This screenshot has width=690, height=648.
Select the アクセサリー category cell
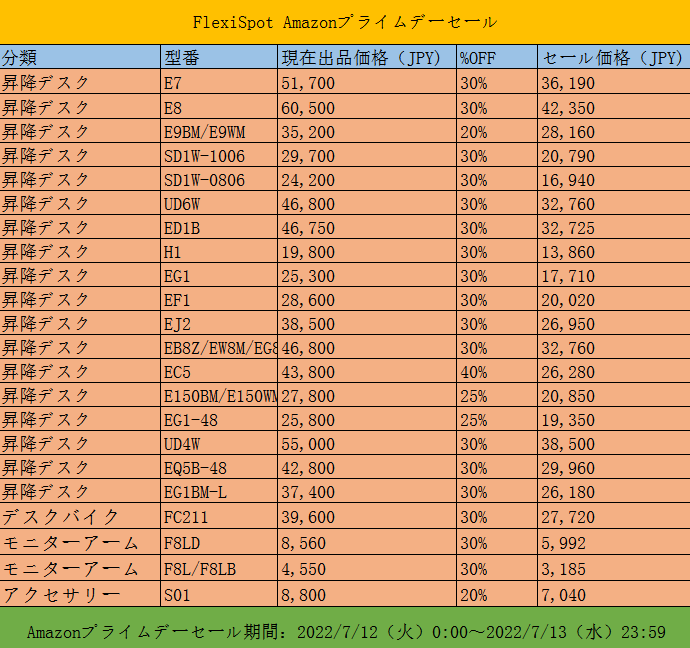[x=80, y=594]
